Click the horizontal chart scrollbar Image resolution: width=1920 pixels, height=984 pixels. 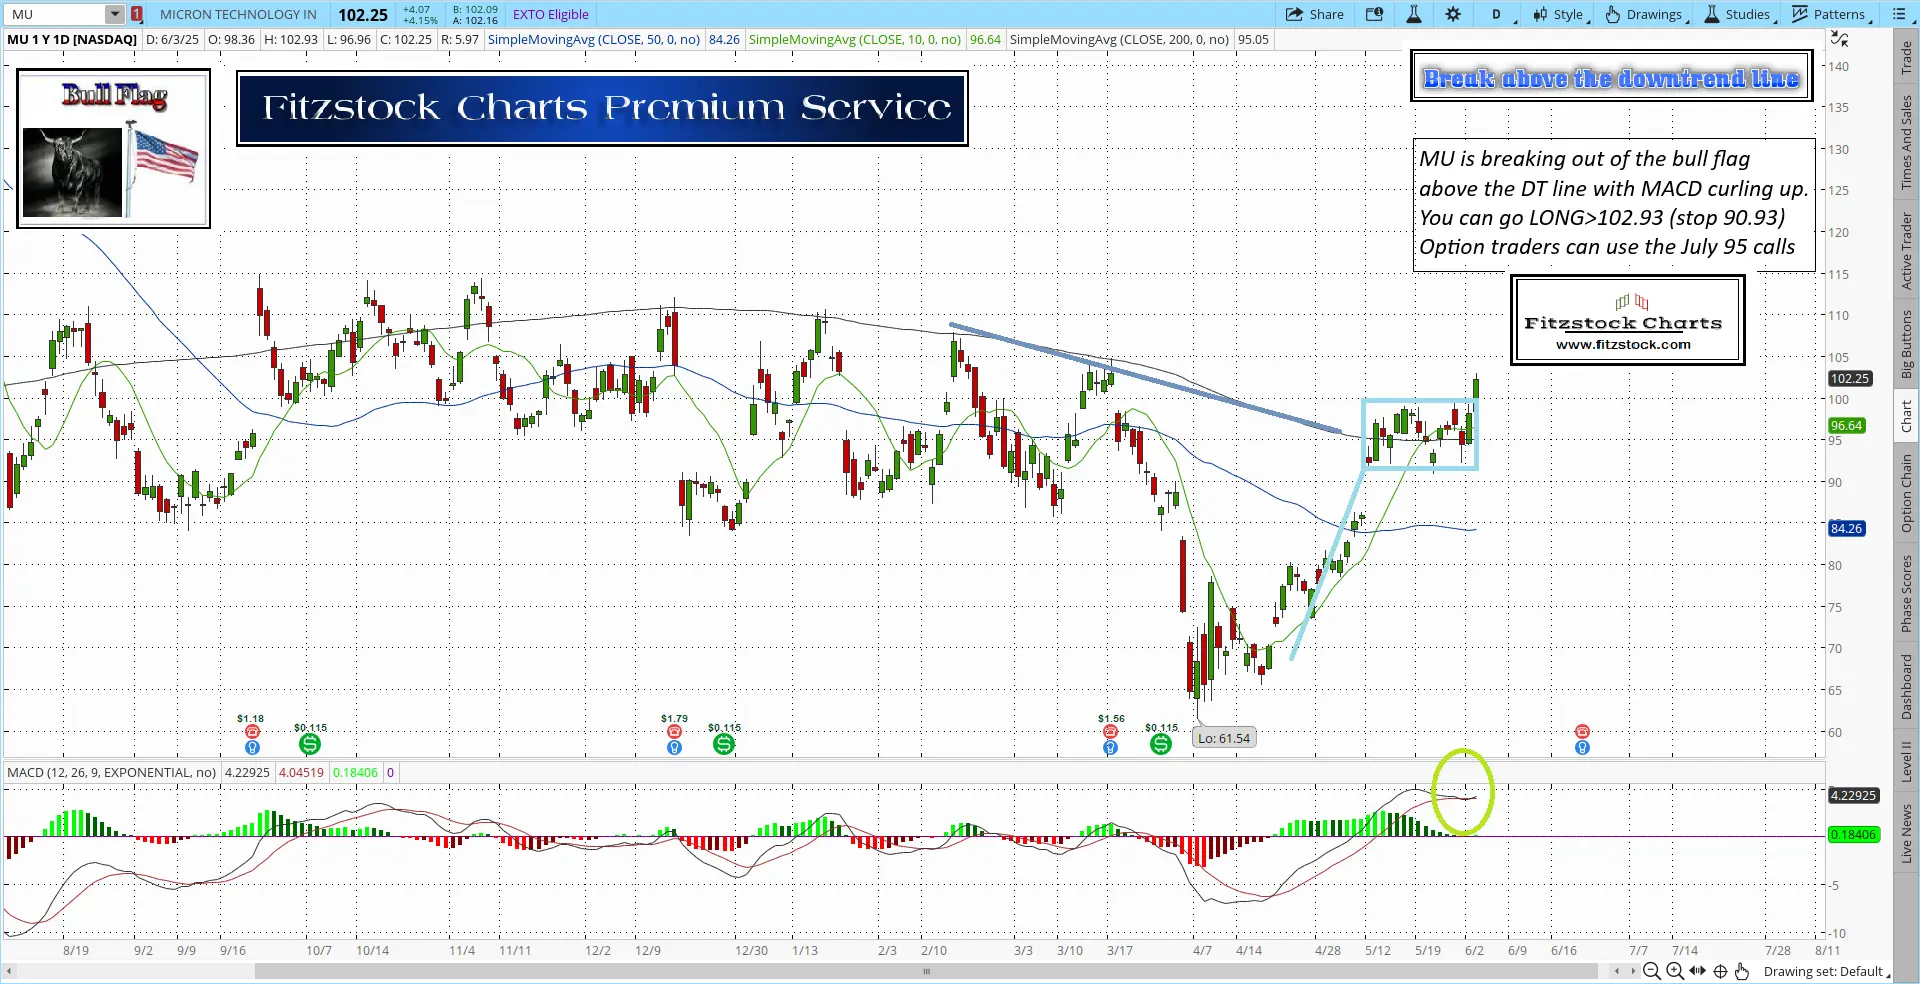pyautogui.click(x=926, y=971)
